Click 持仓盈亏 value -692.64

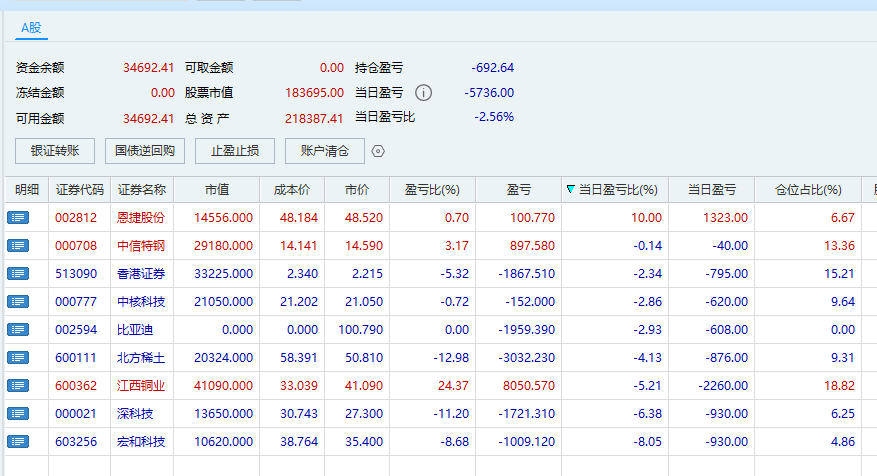pyautogui.click(x=493, y=68)
